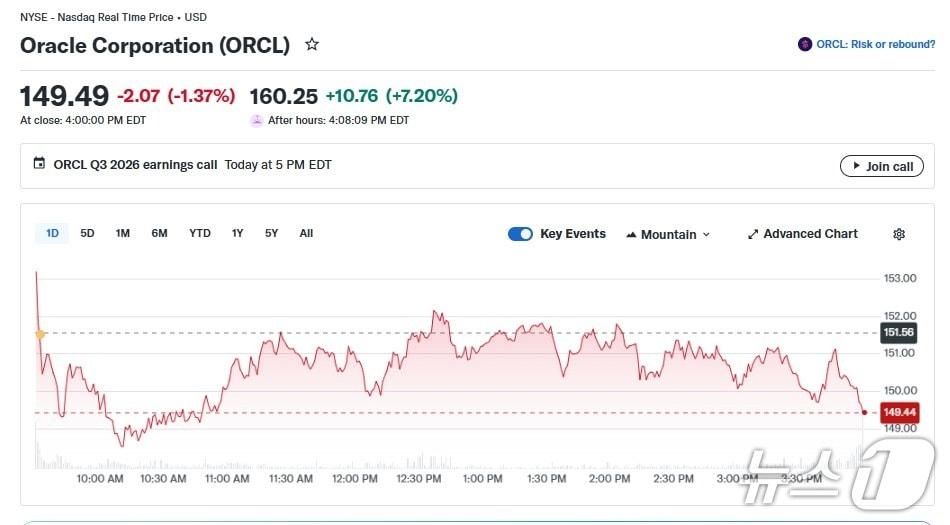Click the Mountain chart type icon
Image resolution: width=950 pixels, height=525 pixels.
click(631, 235)
